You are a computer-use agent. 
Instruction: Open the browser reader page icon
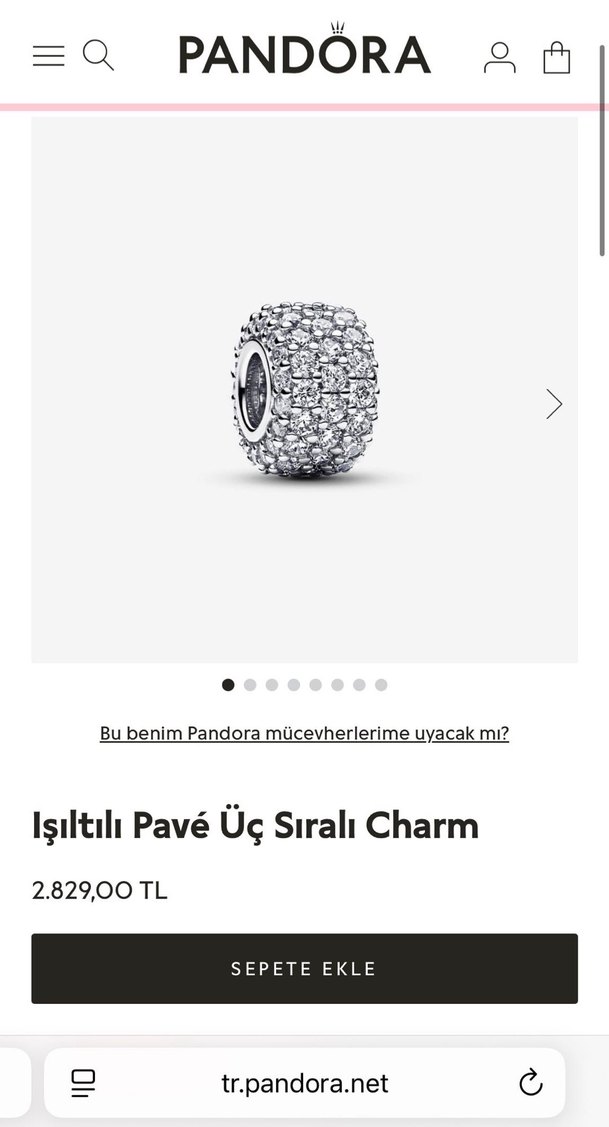point(83,1083)
